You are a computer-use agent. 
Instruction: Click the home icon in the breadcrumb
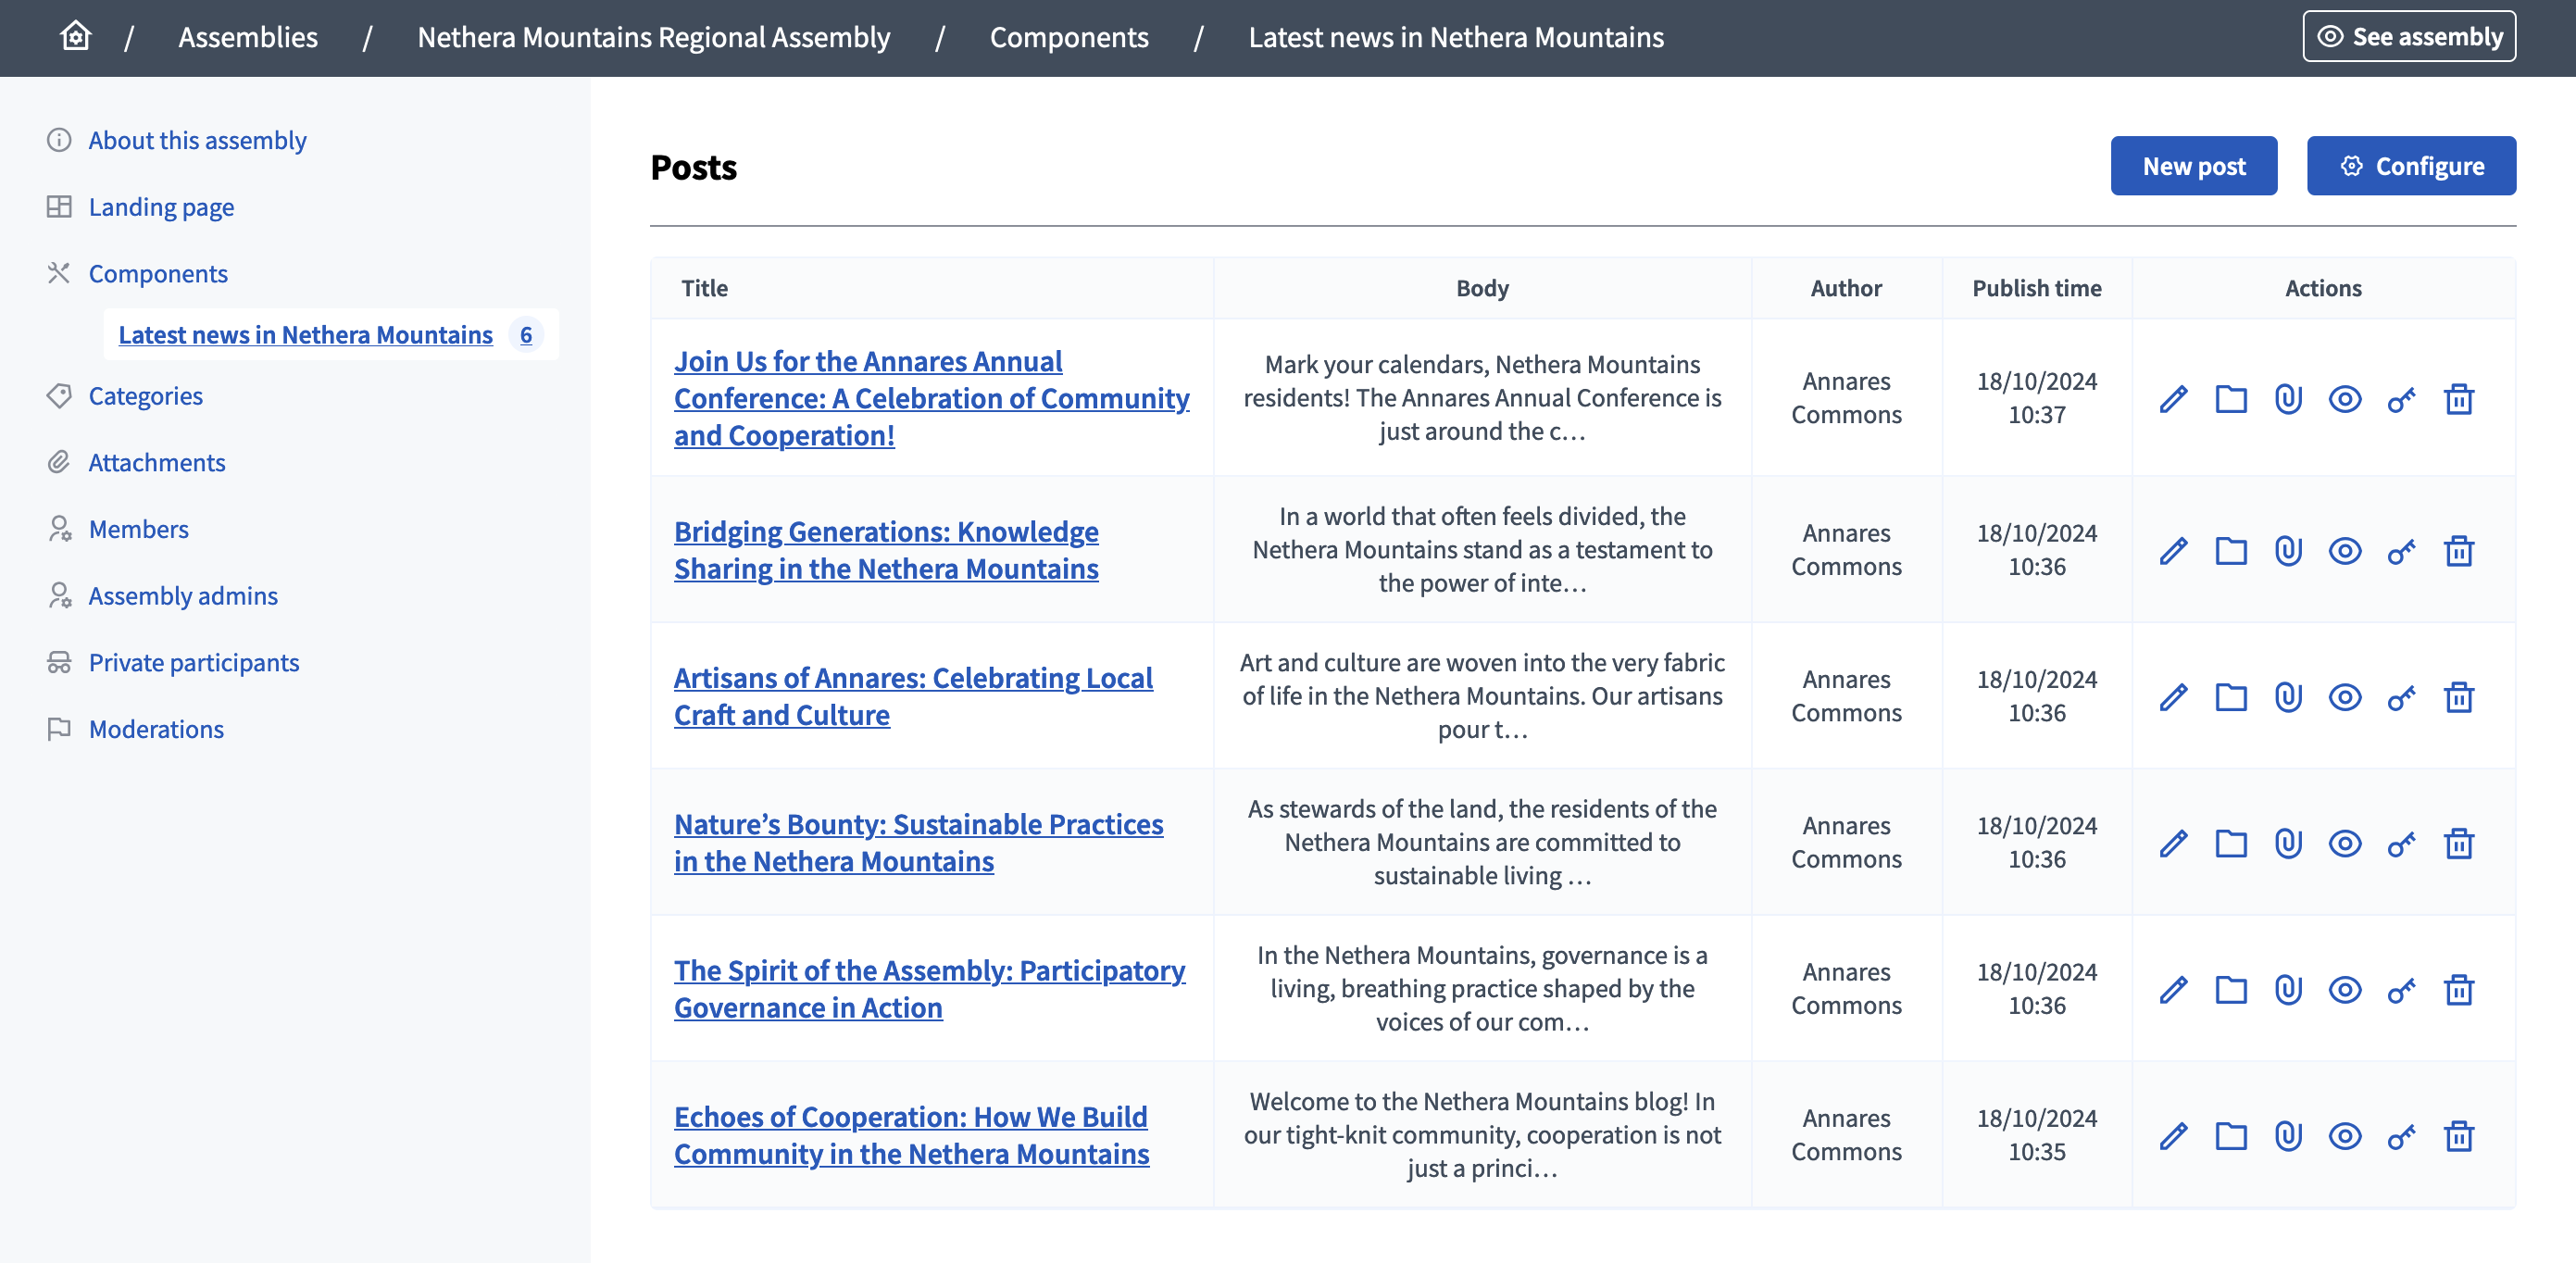tap(75, 37)
